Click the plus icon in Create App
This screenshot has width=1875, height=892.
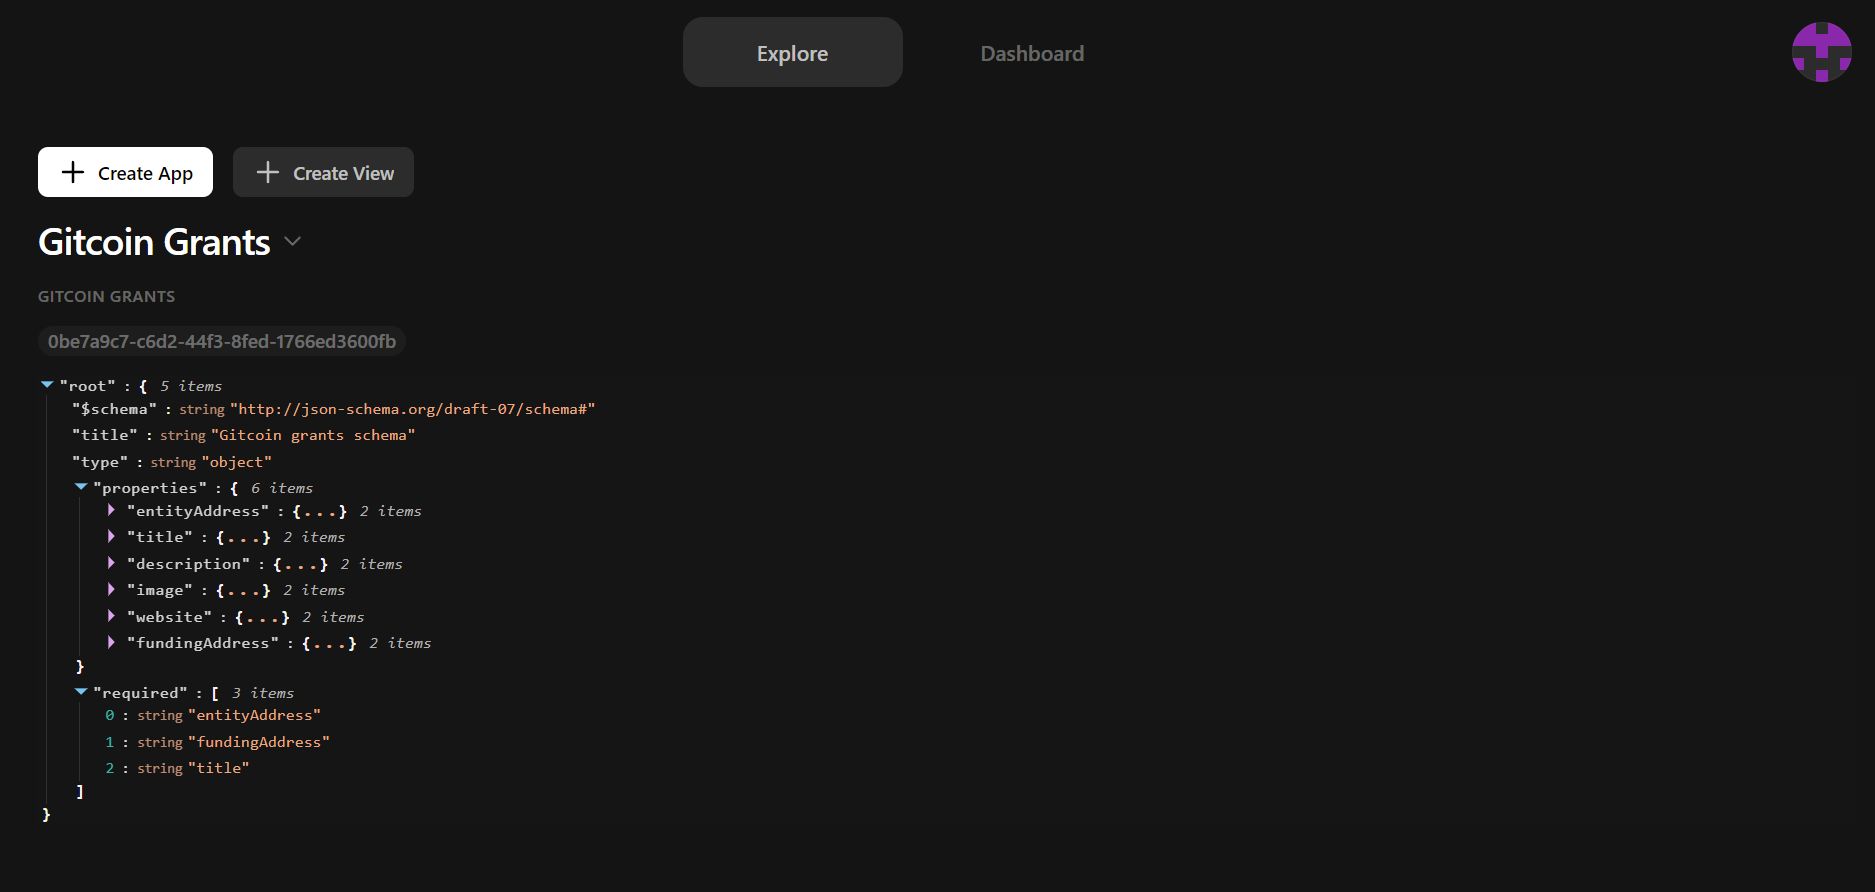tap(73, 172)
